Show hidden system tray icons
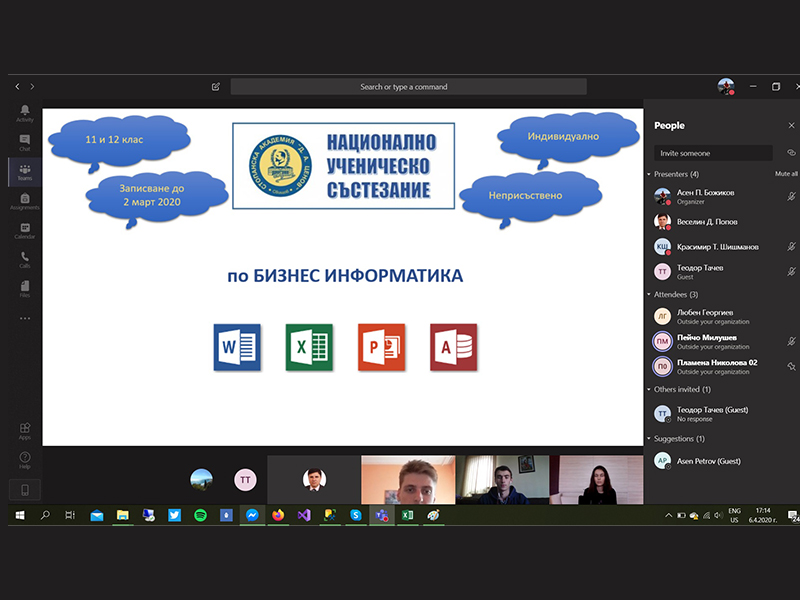The height and width of the screenshot is (600, 800). point(668,515)
